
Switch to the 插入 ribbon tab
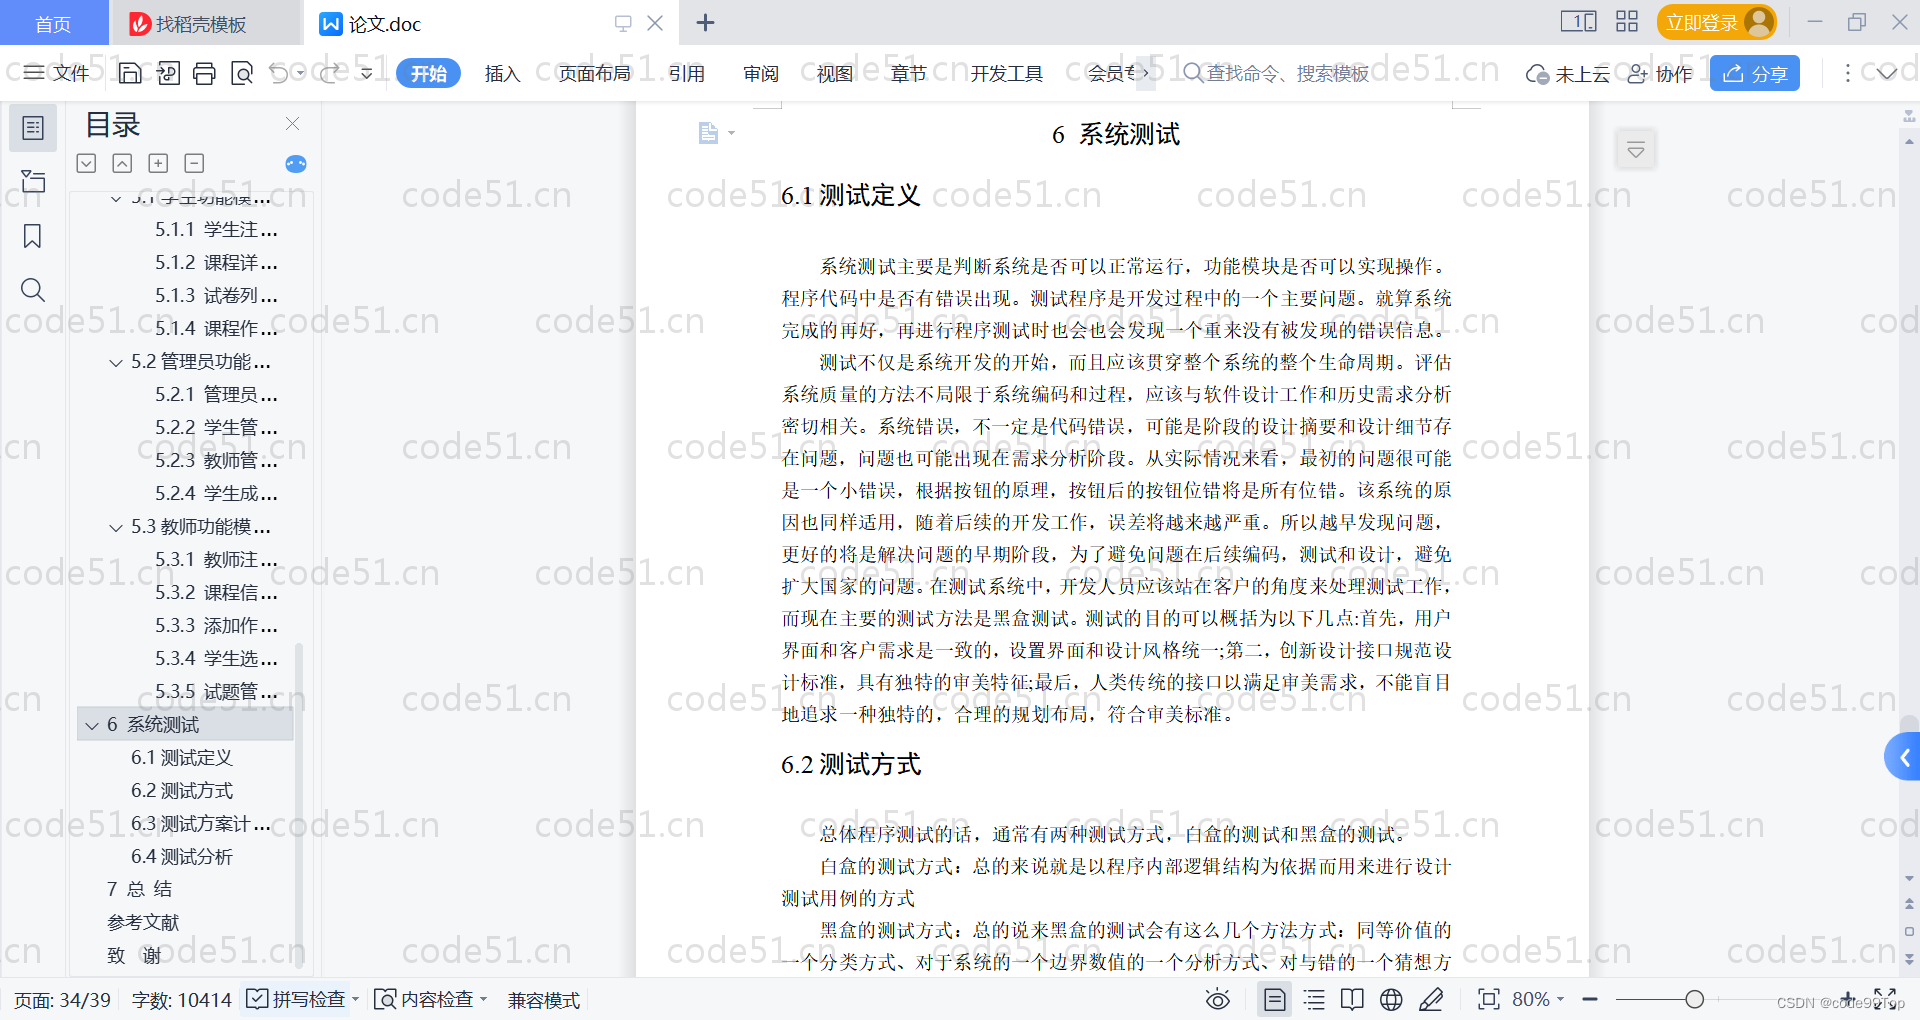[x=502, y=73]
